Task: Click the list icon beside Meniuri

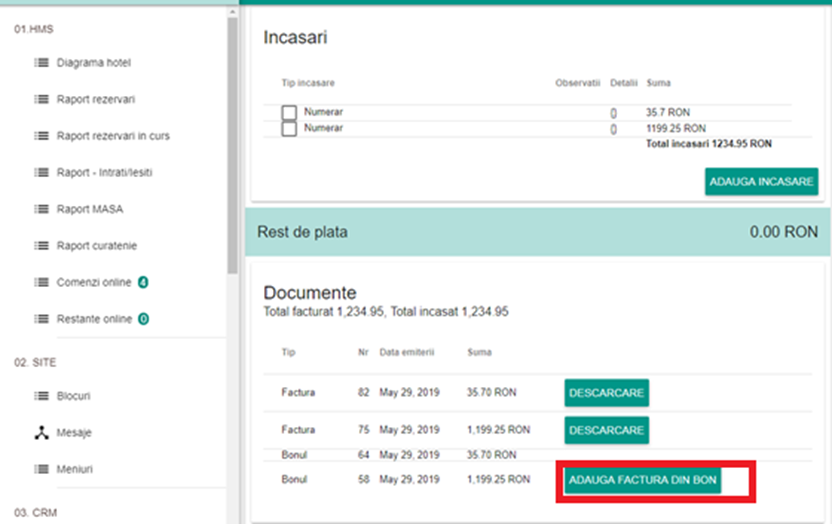Action: pyautogui.click(x=41, y=469)
